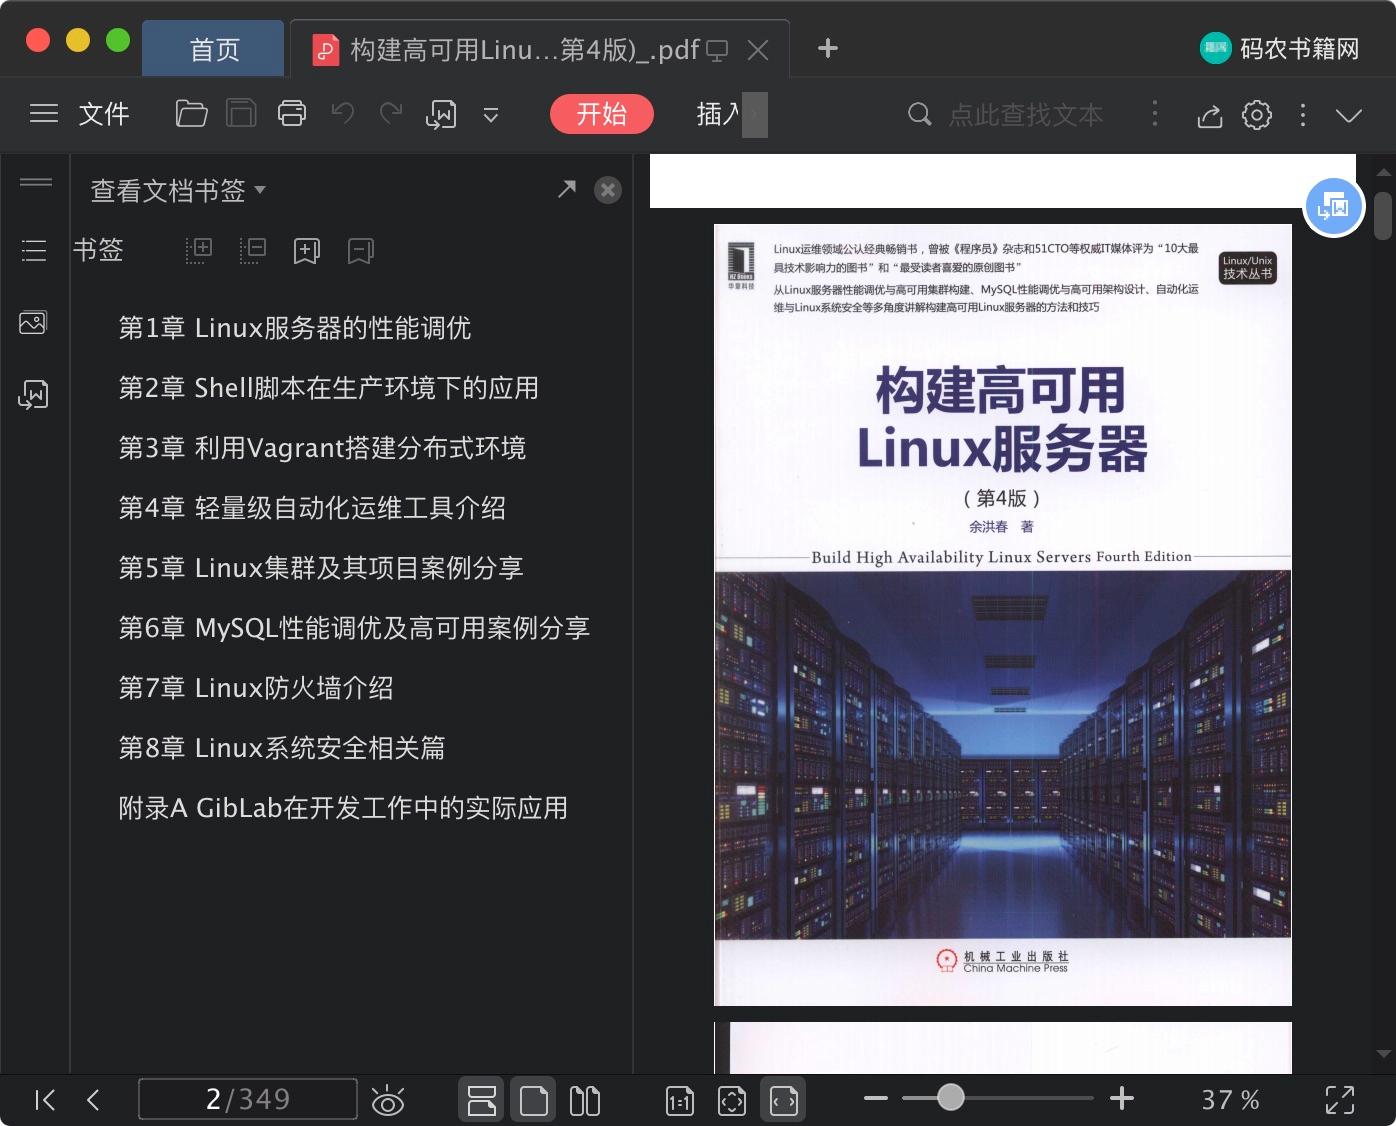Image resolution: width=1396 pixels, height=1126 pixels.
Task: Open bookmark 第8章 Linux系统安全相关篇
Action: click(x=282, y=748)
